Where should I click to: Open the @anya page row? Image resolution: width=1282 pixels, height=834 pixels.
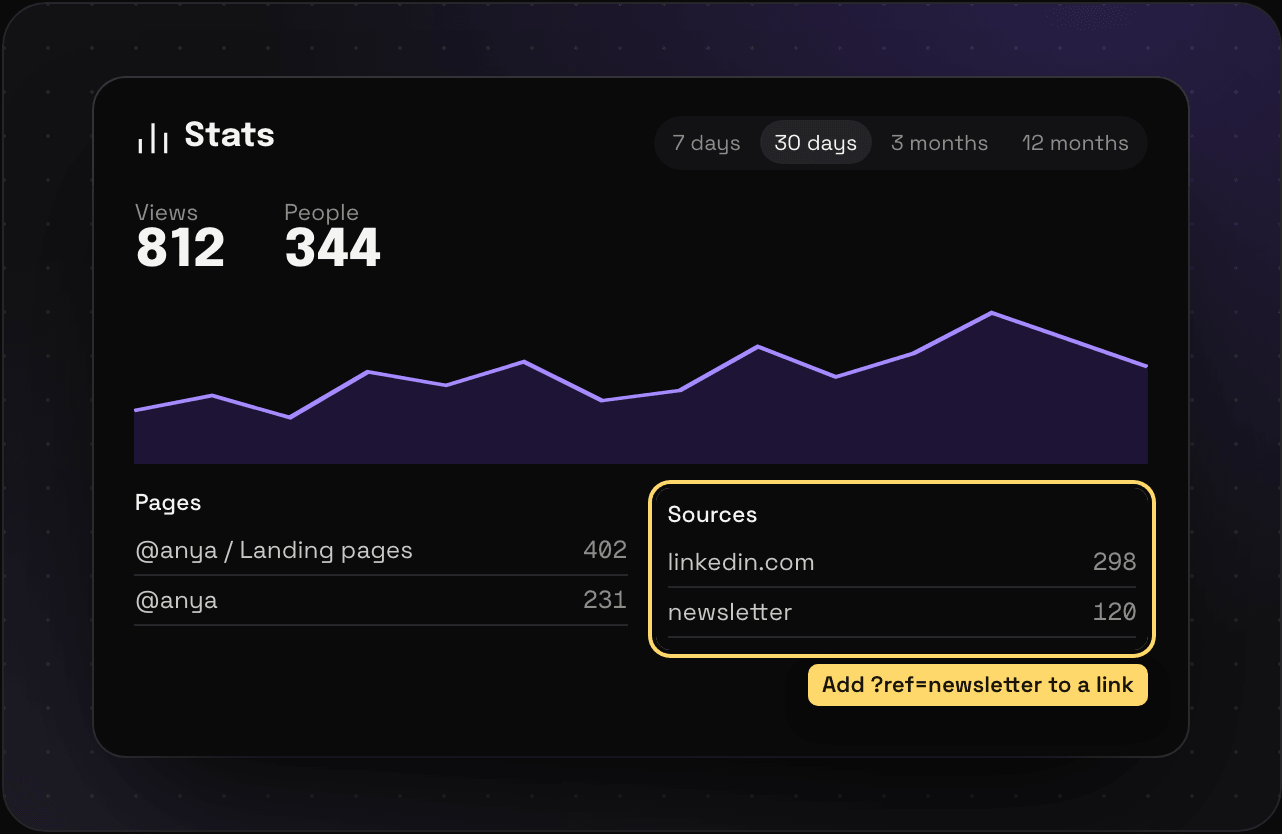381,601
